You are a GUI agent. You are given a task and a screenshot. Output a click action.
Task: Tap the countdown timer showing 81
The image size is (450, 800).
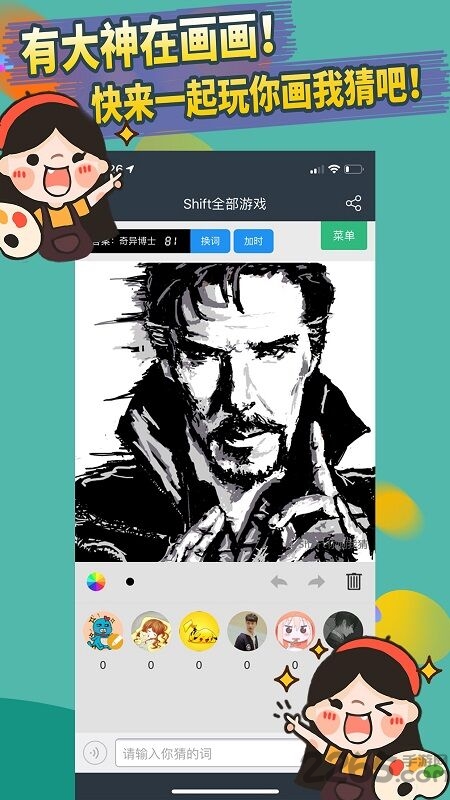[170, 241]
